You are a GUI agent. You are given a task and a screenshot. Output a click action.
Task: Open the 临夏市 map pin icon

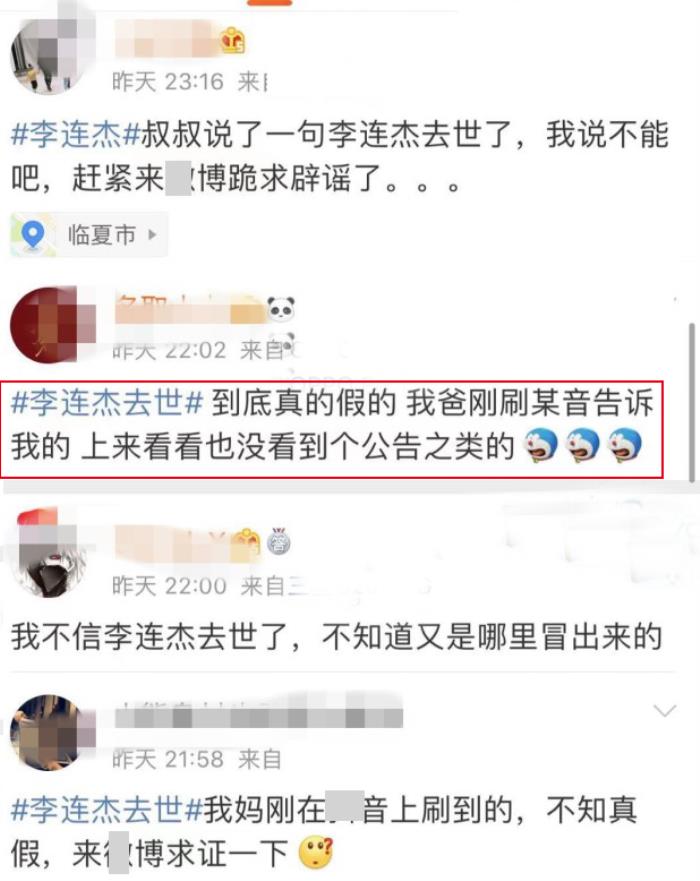pyautogui.click(x=33, y=234)
